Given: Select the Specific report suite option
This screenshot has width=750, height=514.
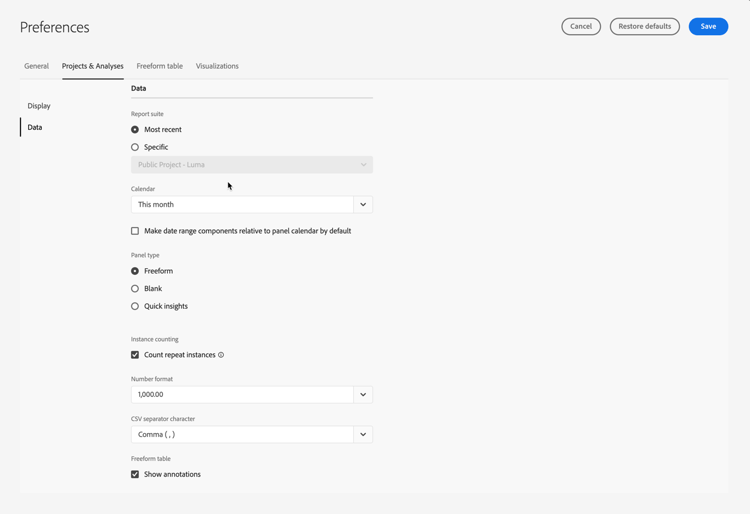Looking at the screenshot, I should coord(135,147).
